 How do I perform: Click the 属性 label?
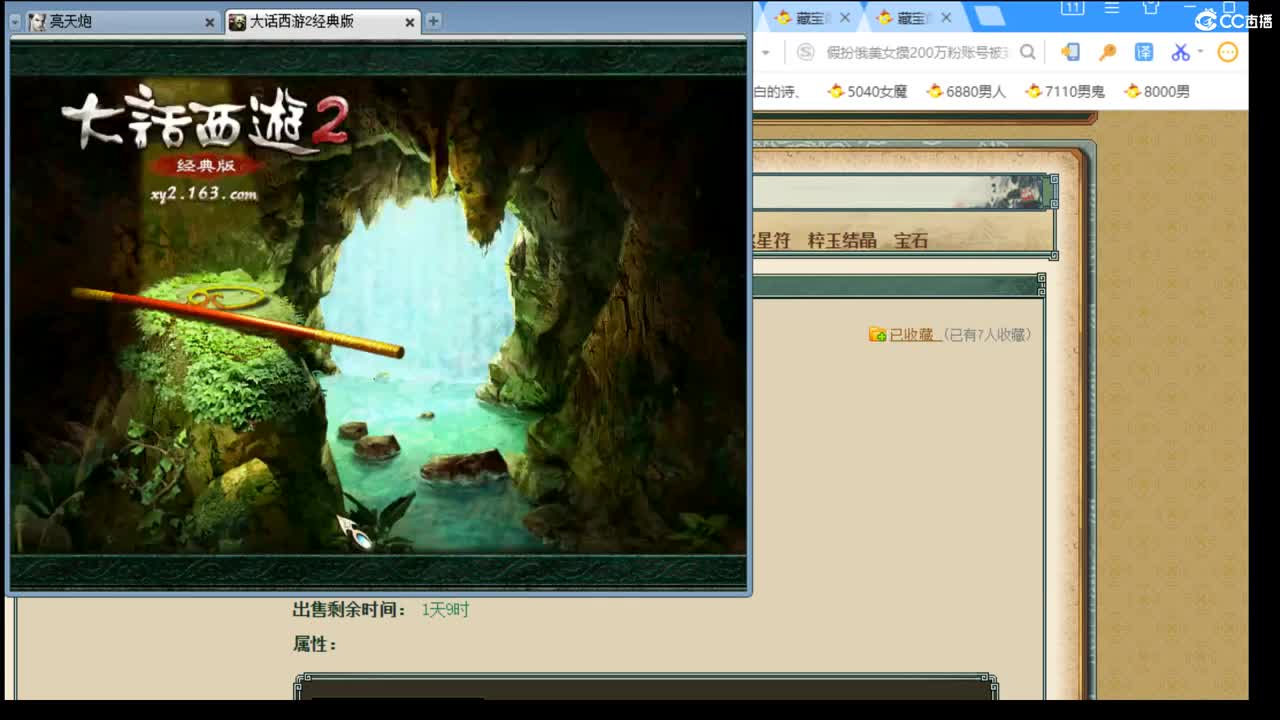pyautogui.click(x=314, y=644)
